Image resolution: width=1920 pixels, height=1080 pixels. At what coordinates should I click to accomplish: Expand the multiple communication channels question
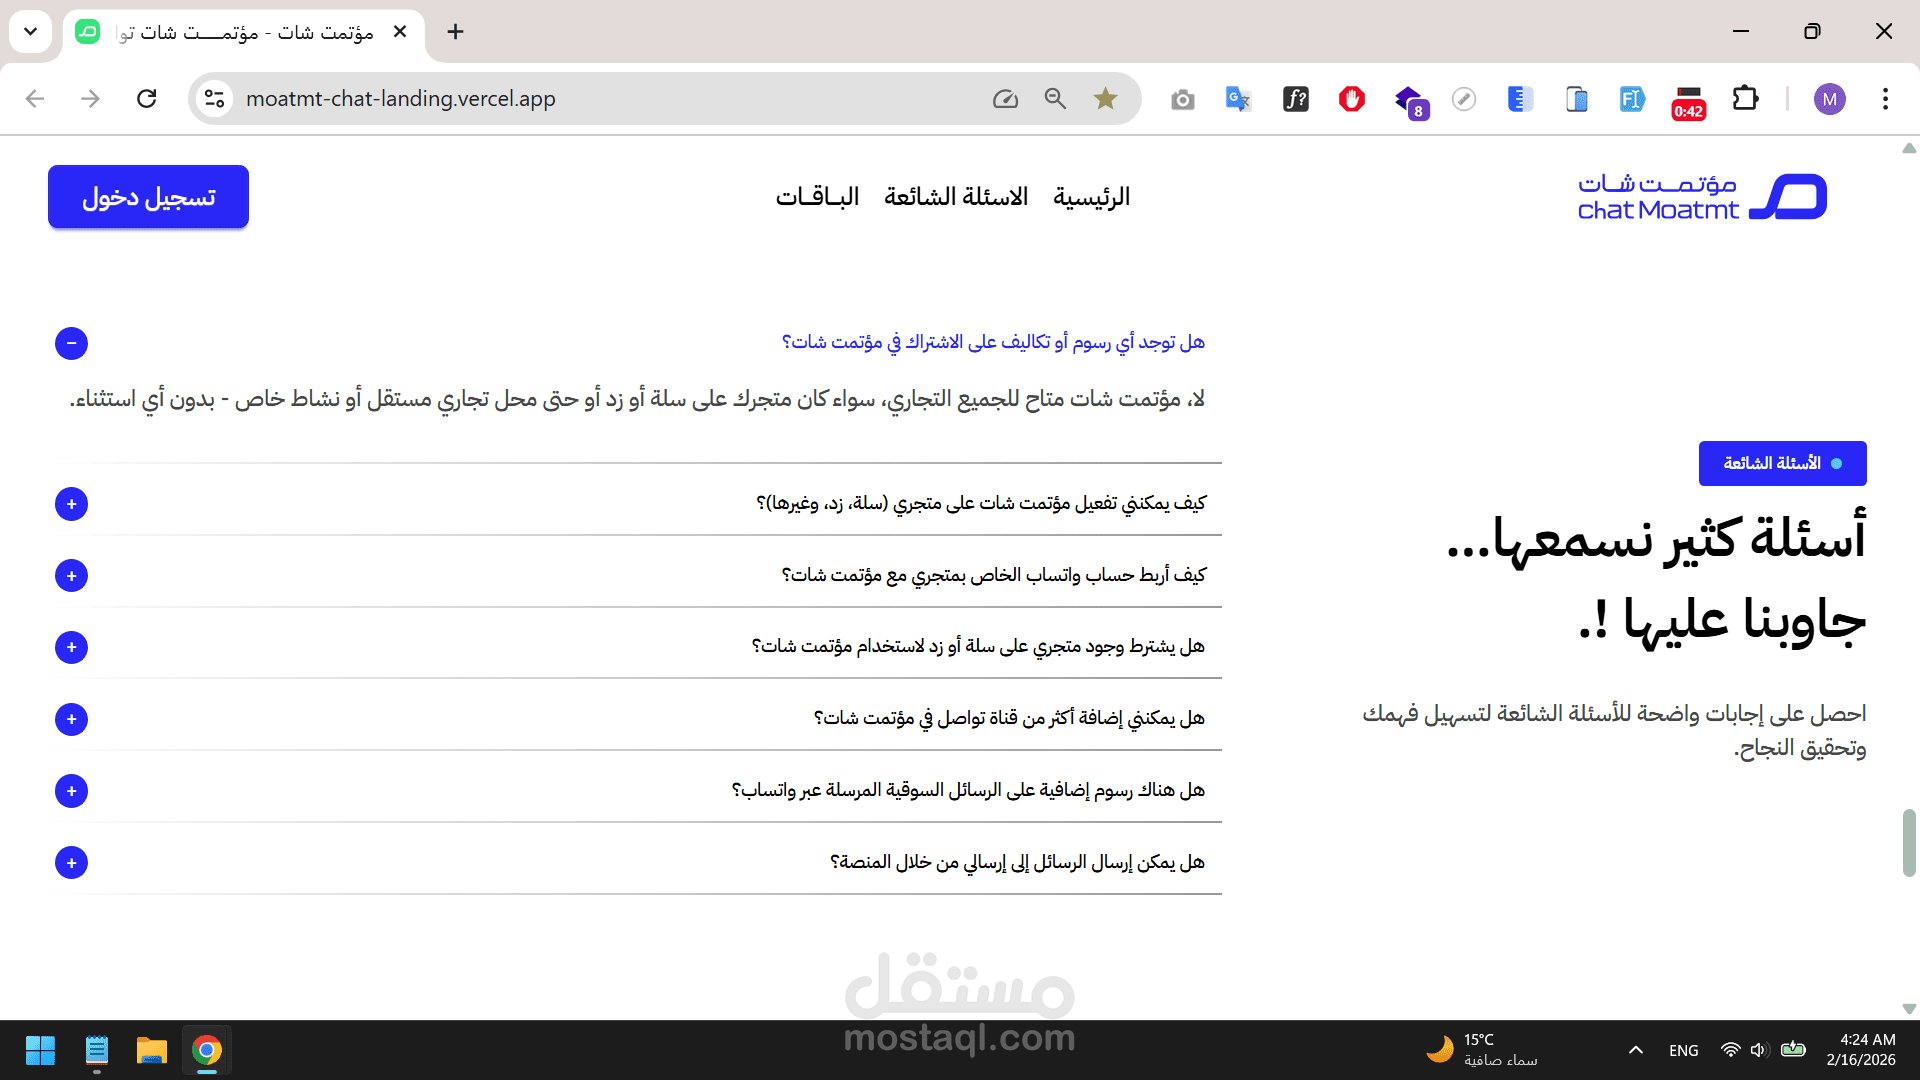[71, 719]
